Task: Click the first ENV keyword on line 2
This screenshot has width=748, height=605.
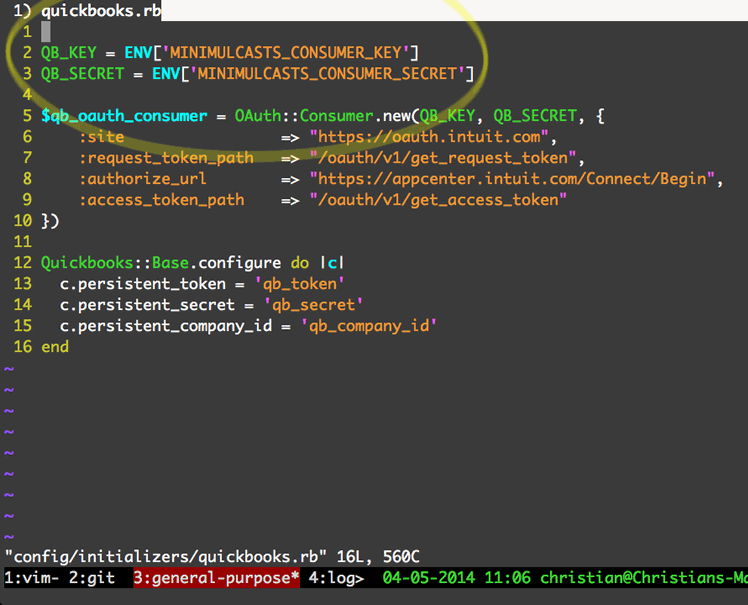Action: coord(138,52)
